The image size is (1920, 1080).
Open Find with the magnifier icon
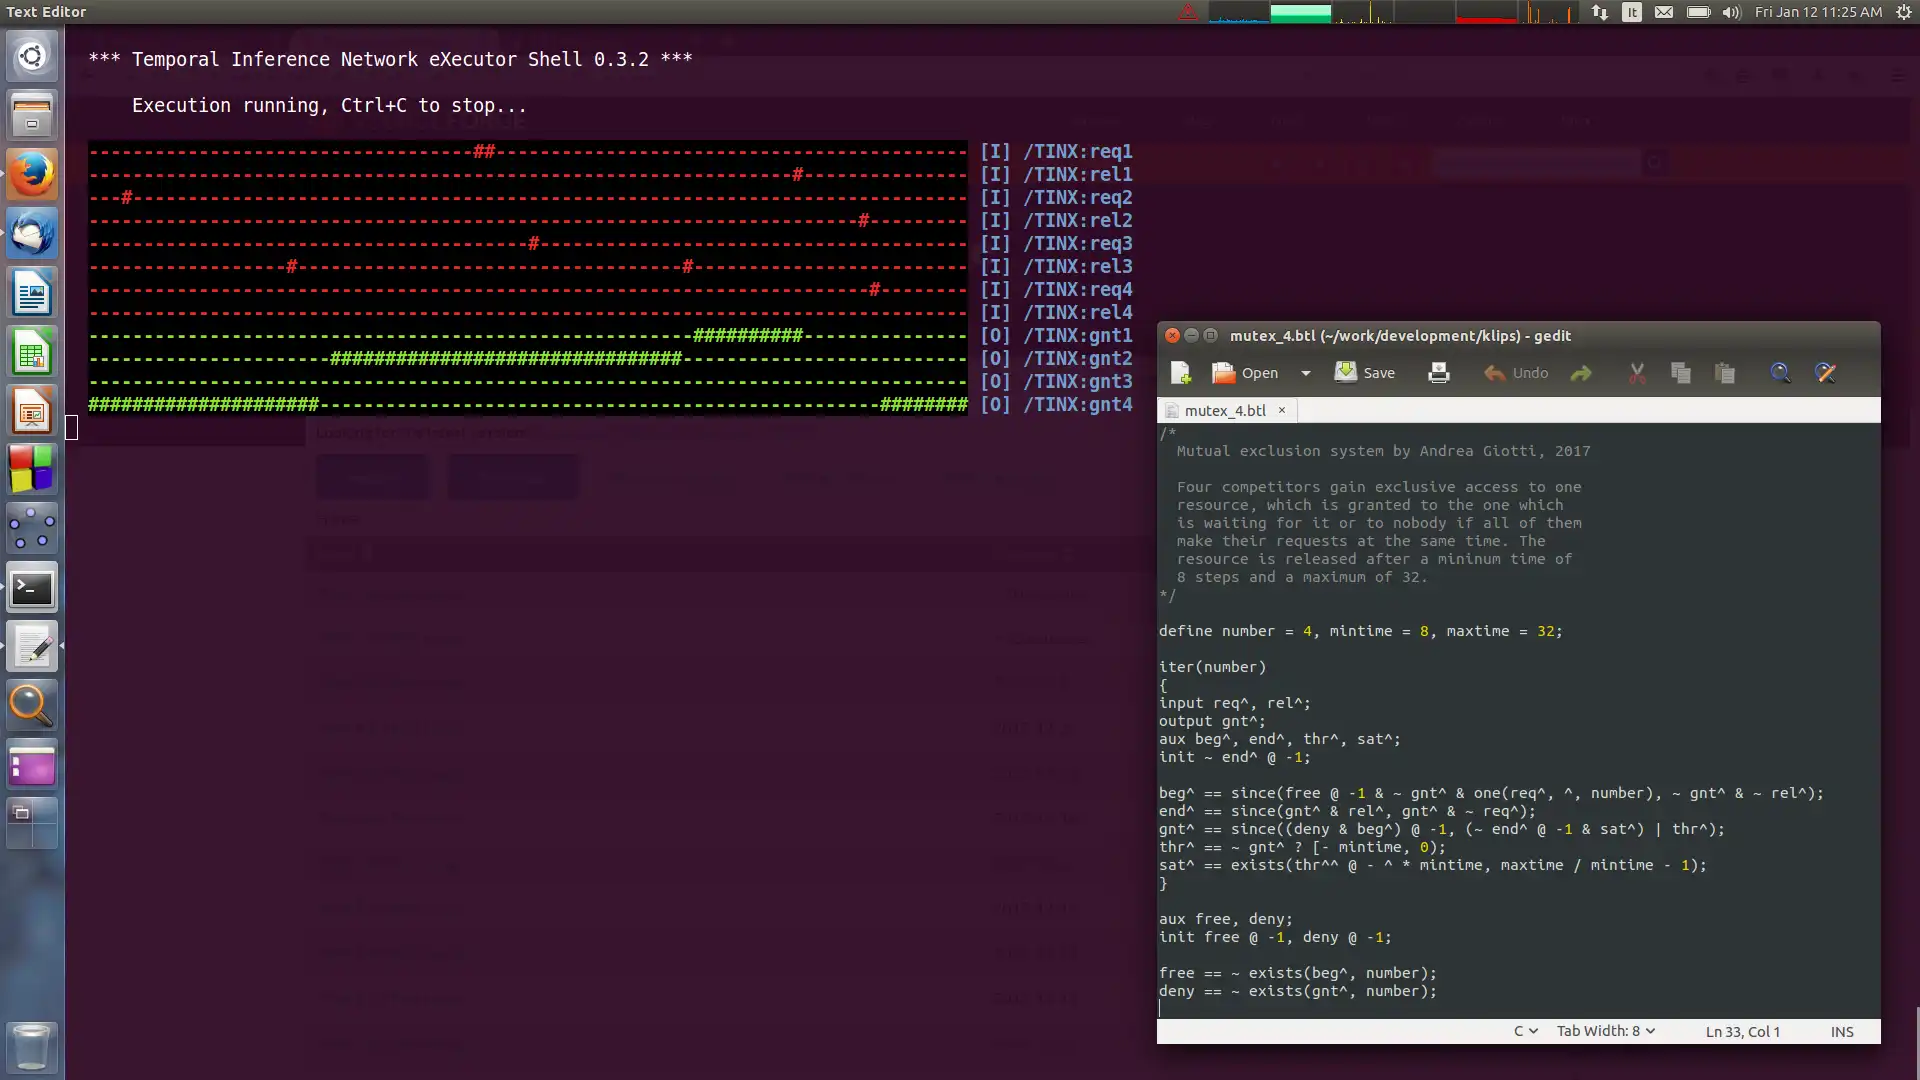(x=1780, y=373)
